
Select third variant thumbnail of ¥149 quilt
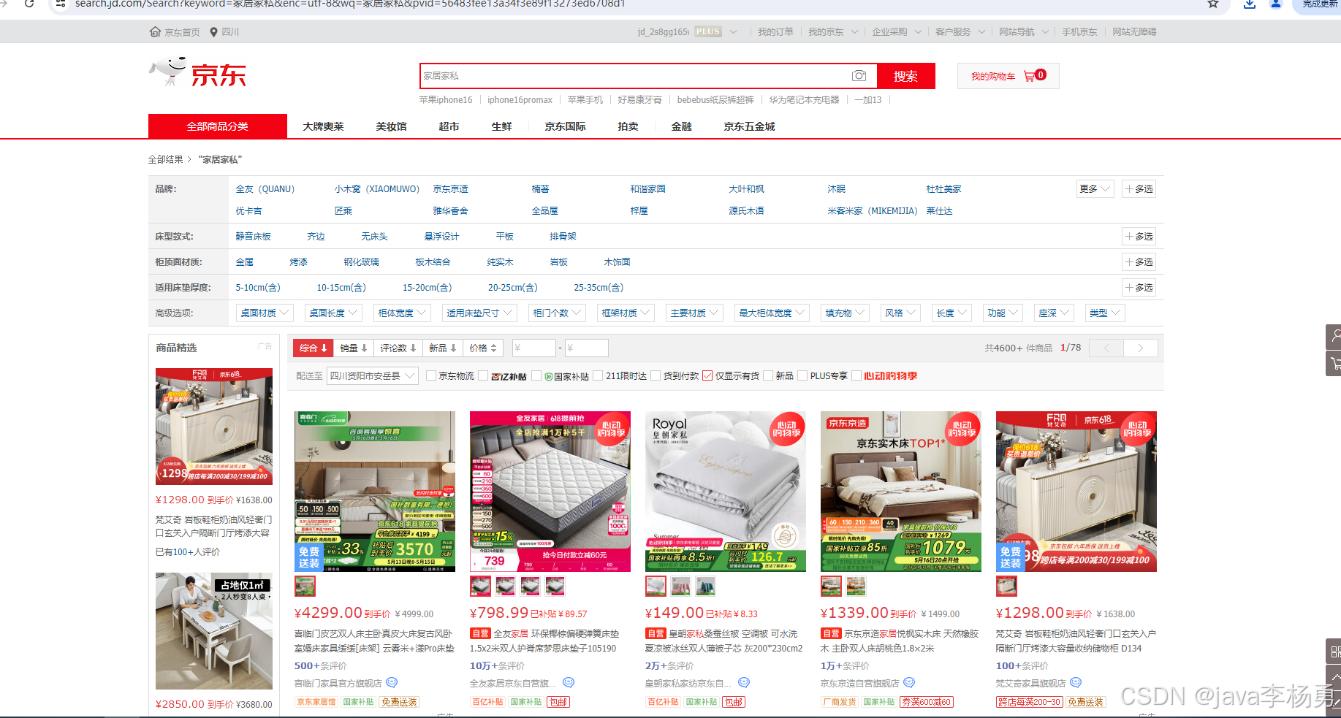pos(706,586)
